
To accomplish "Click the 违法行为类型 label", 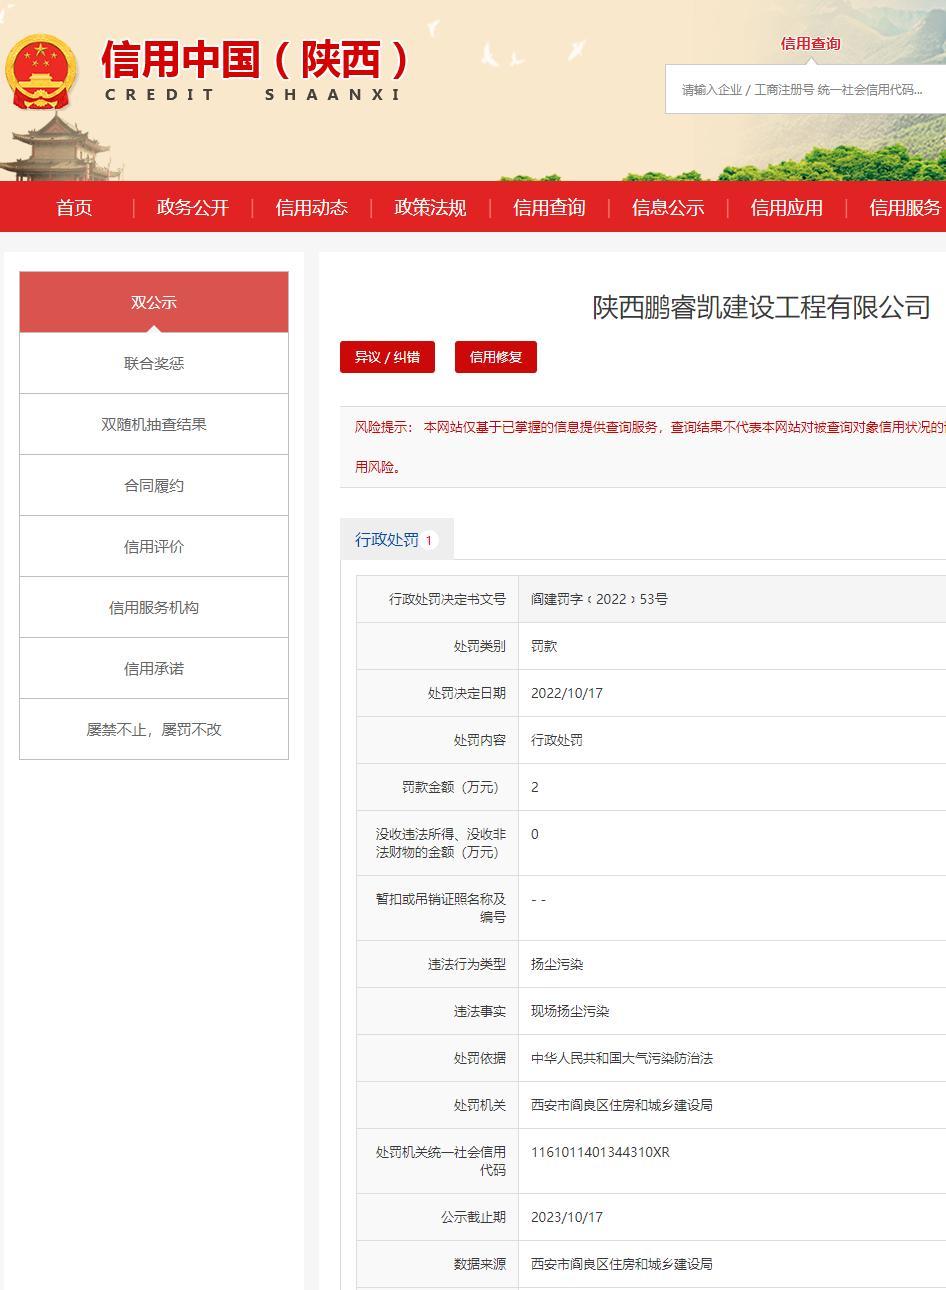I will (467, 964).
